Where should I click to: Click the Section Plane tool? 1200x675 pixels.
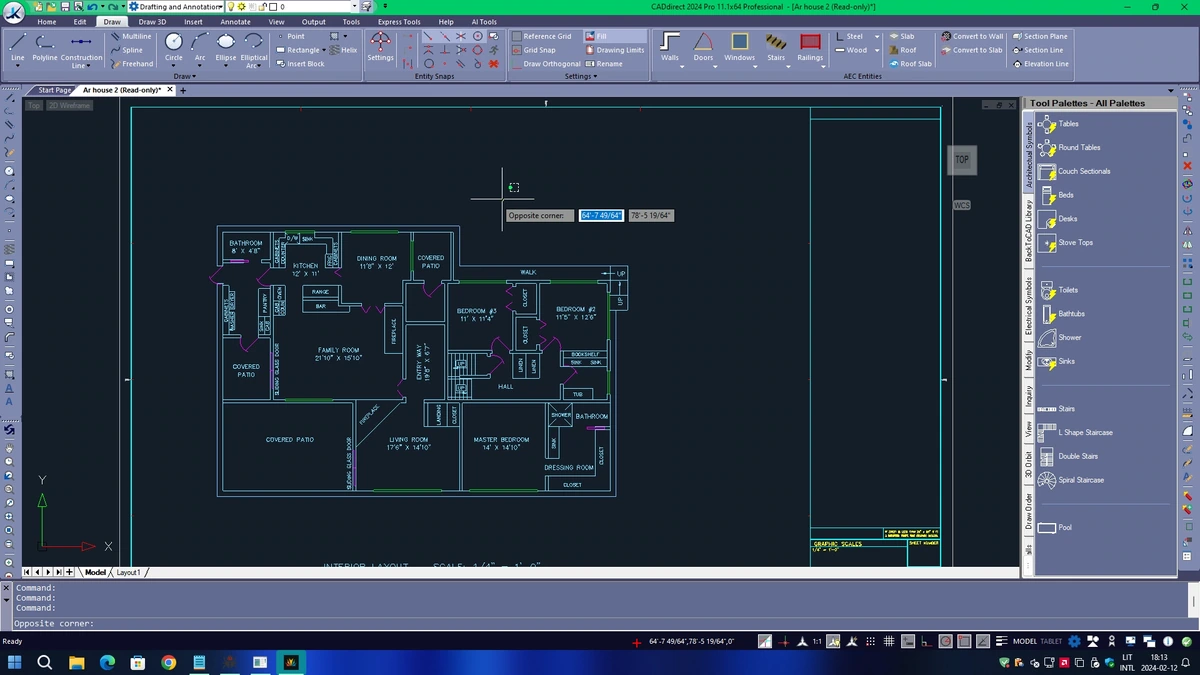click(1039, 36)
